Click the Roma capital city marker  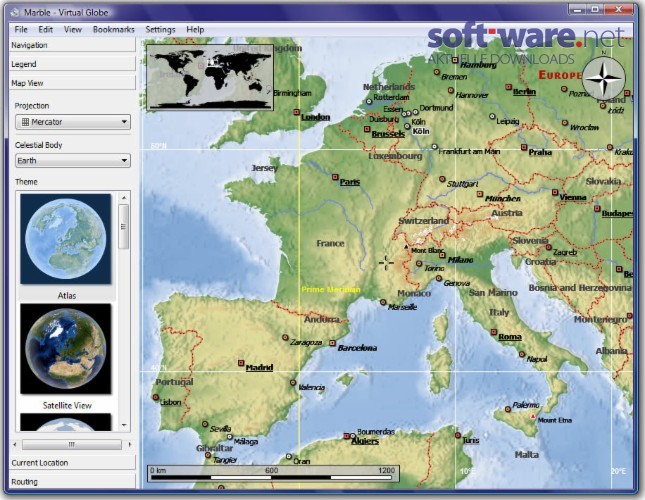click(494, 332)
